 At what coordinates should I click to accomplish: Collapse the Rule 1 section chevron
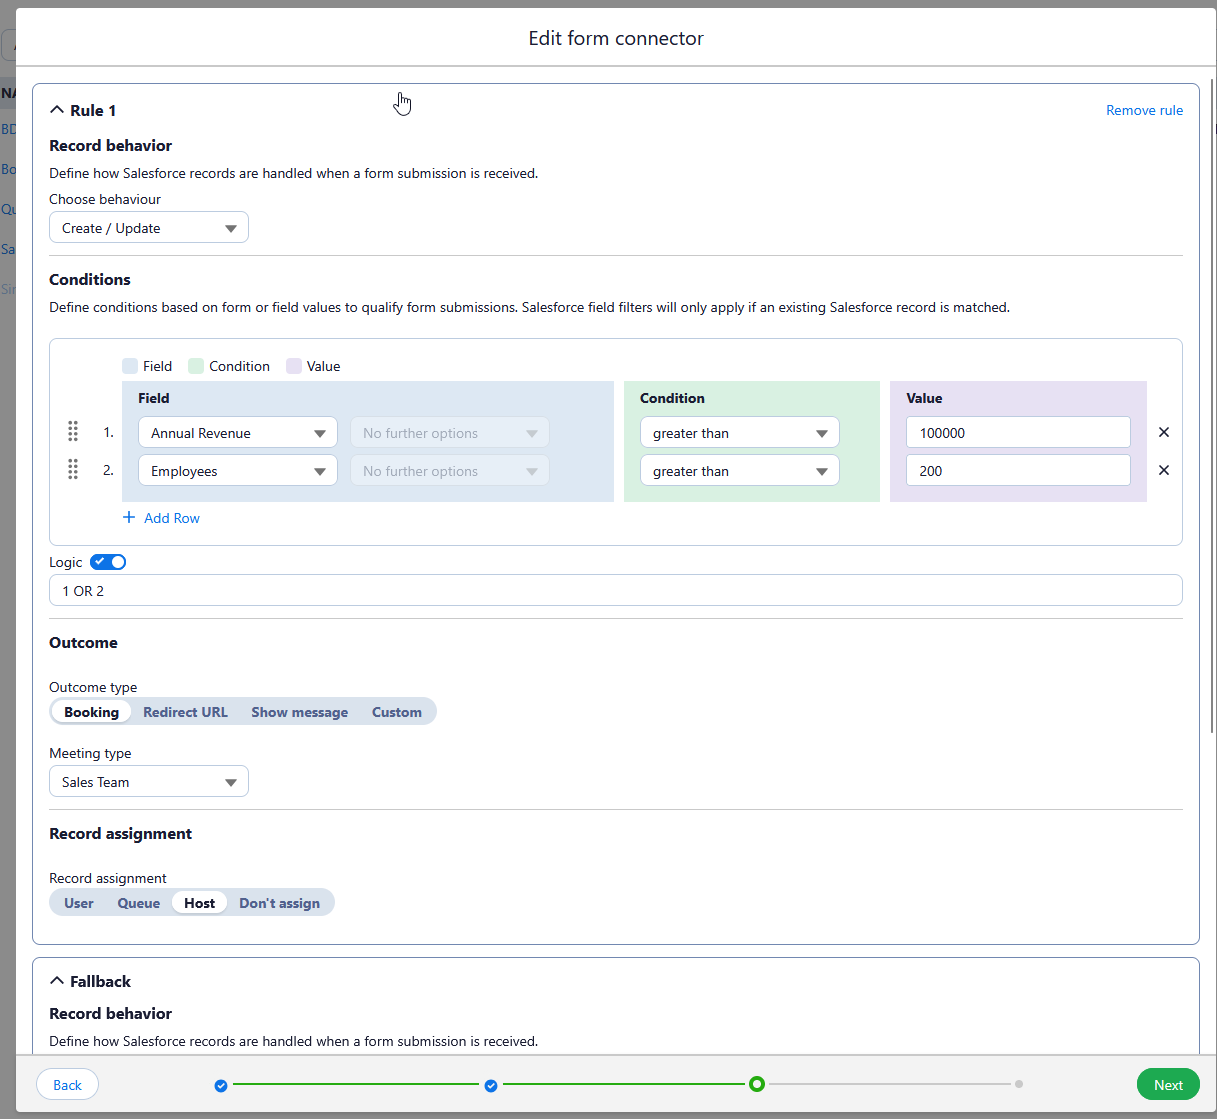[x=57, y=110]
